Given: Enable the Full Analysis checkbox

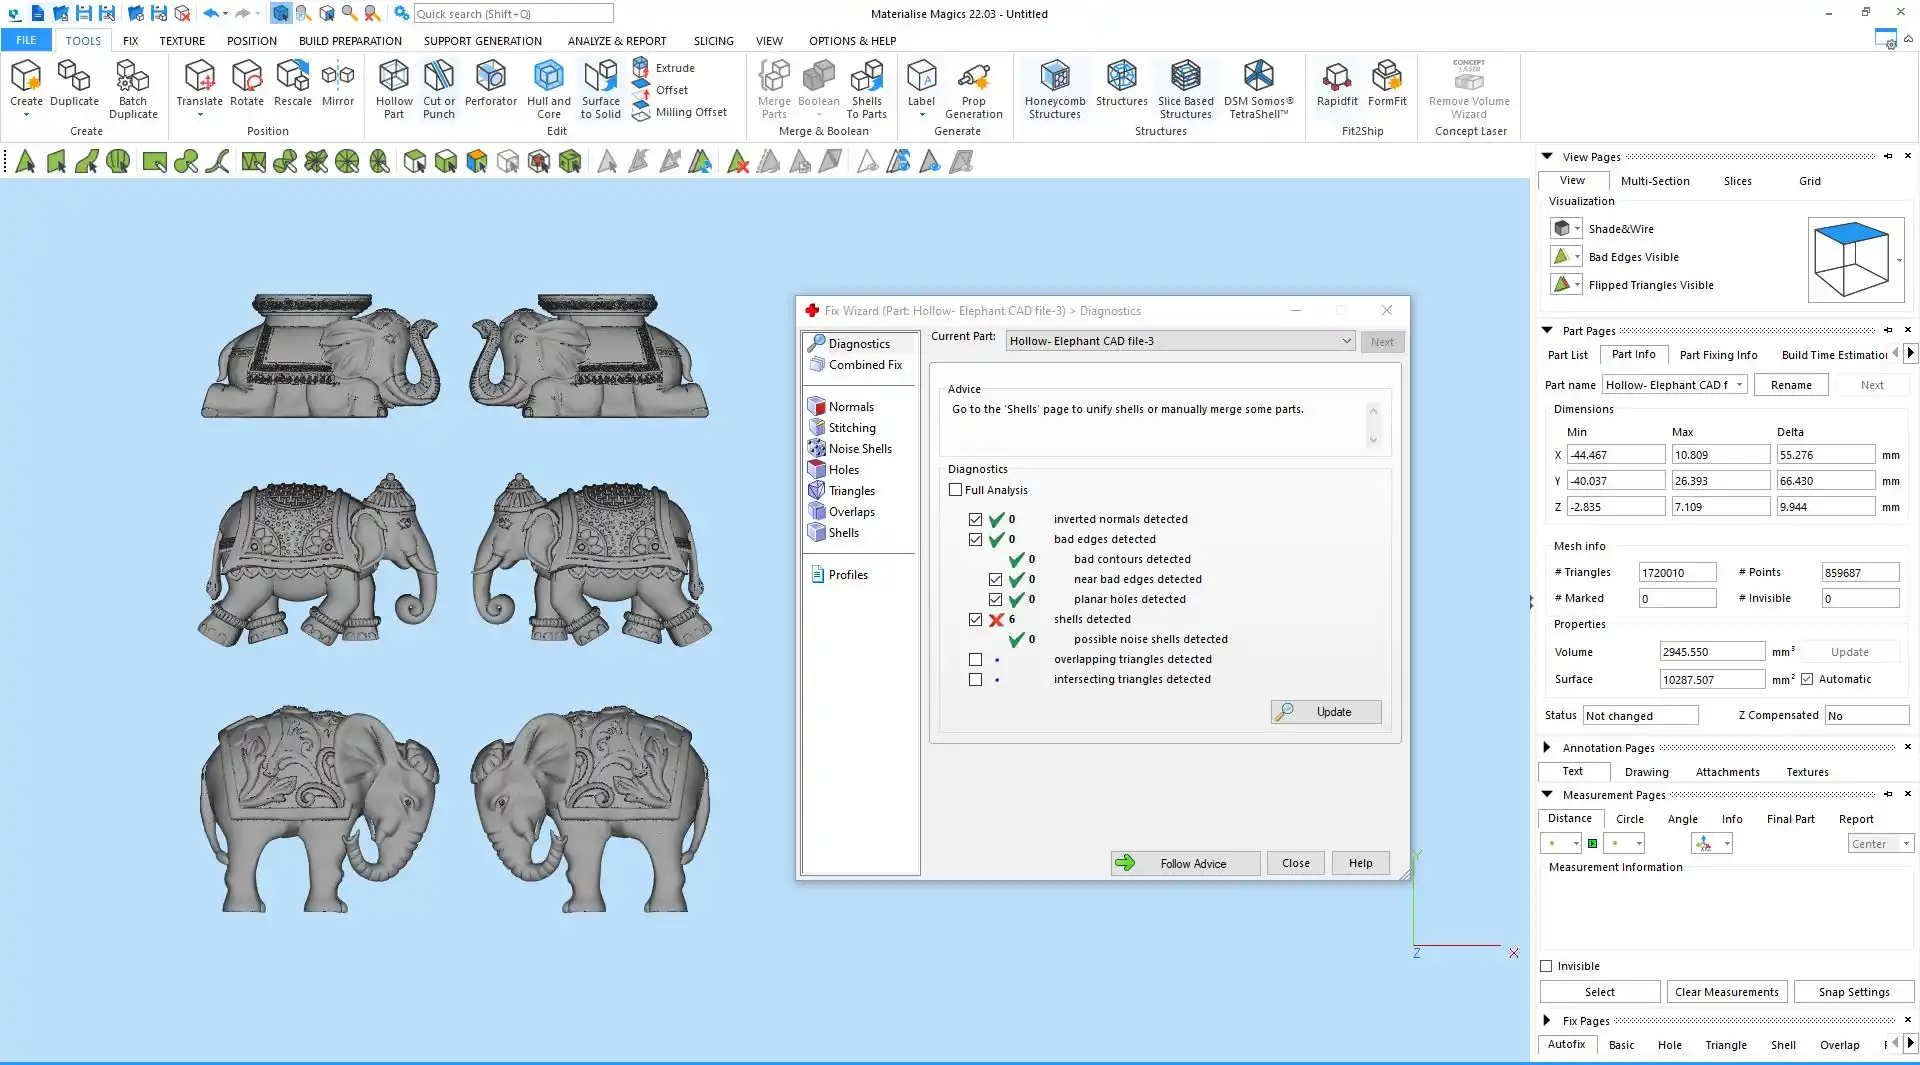Looking at the screenshot, I should (955, 490).
